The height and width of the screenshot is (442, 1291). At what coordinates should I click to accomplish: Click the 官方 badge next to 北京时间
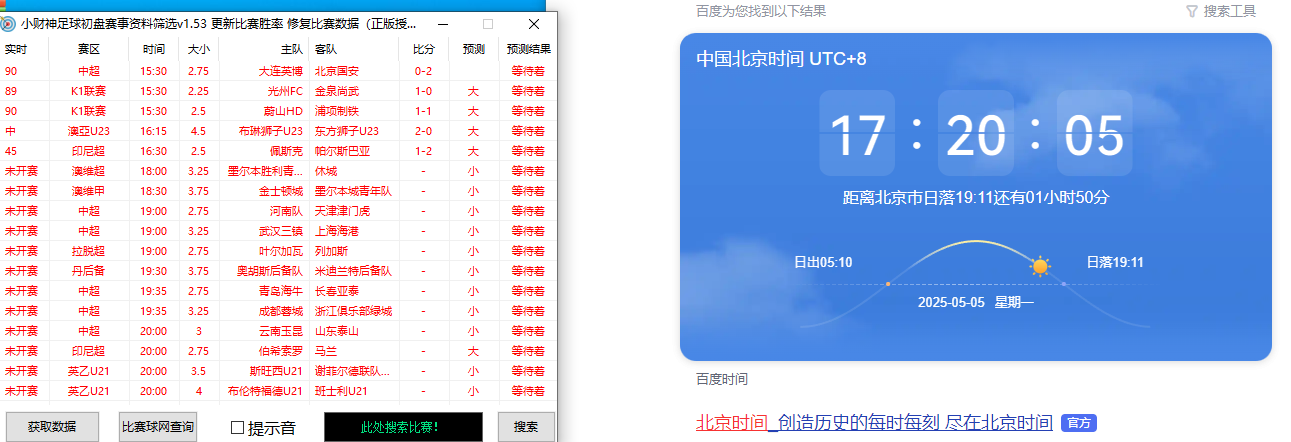click(1078, 423)
